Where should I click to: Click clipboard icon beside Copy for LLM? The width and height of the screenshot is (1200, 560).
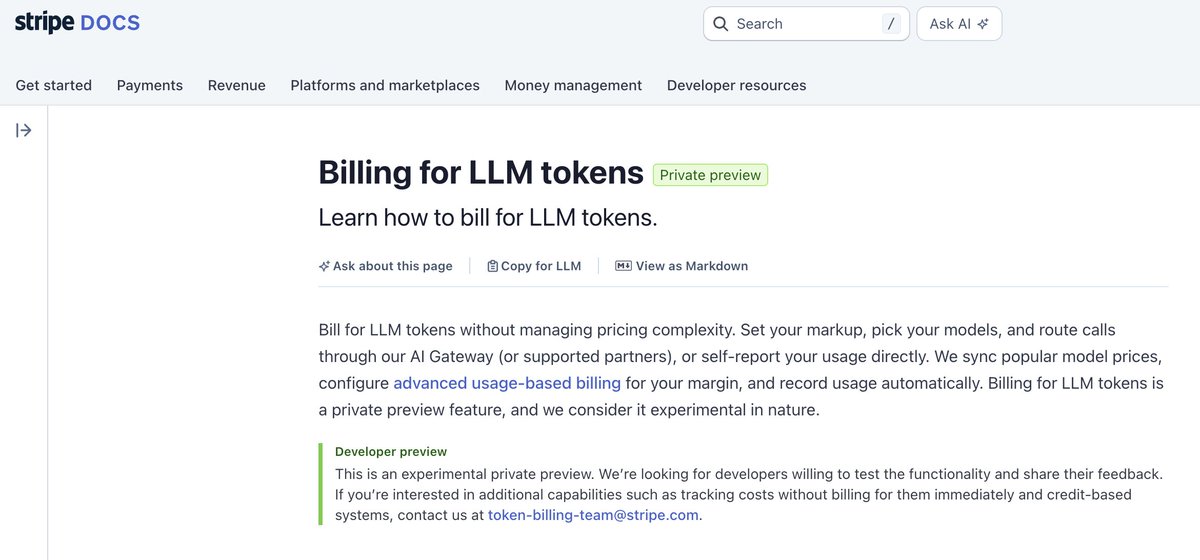tap(492, 266)
